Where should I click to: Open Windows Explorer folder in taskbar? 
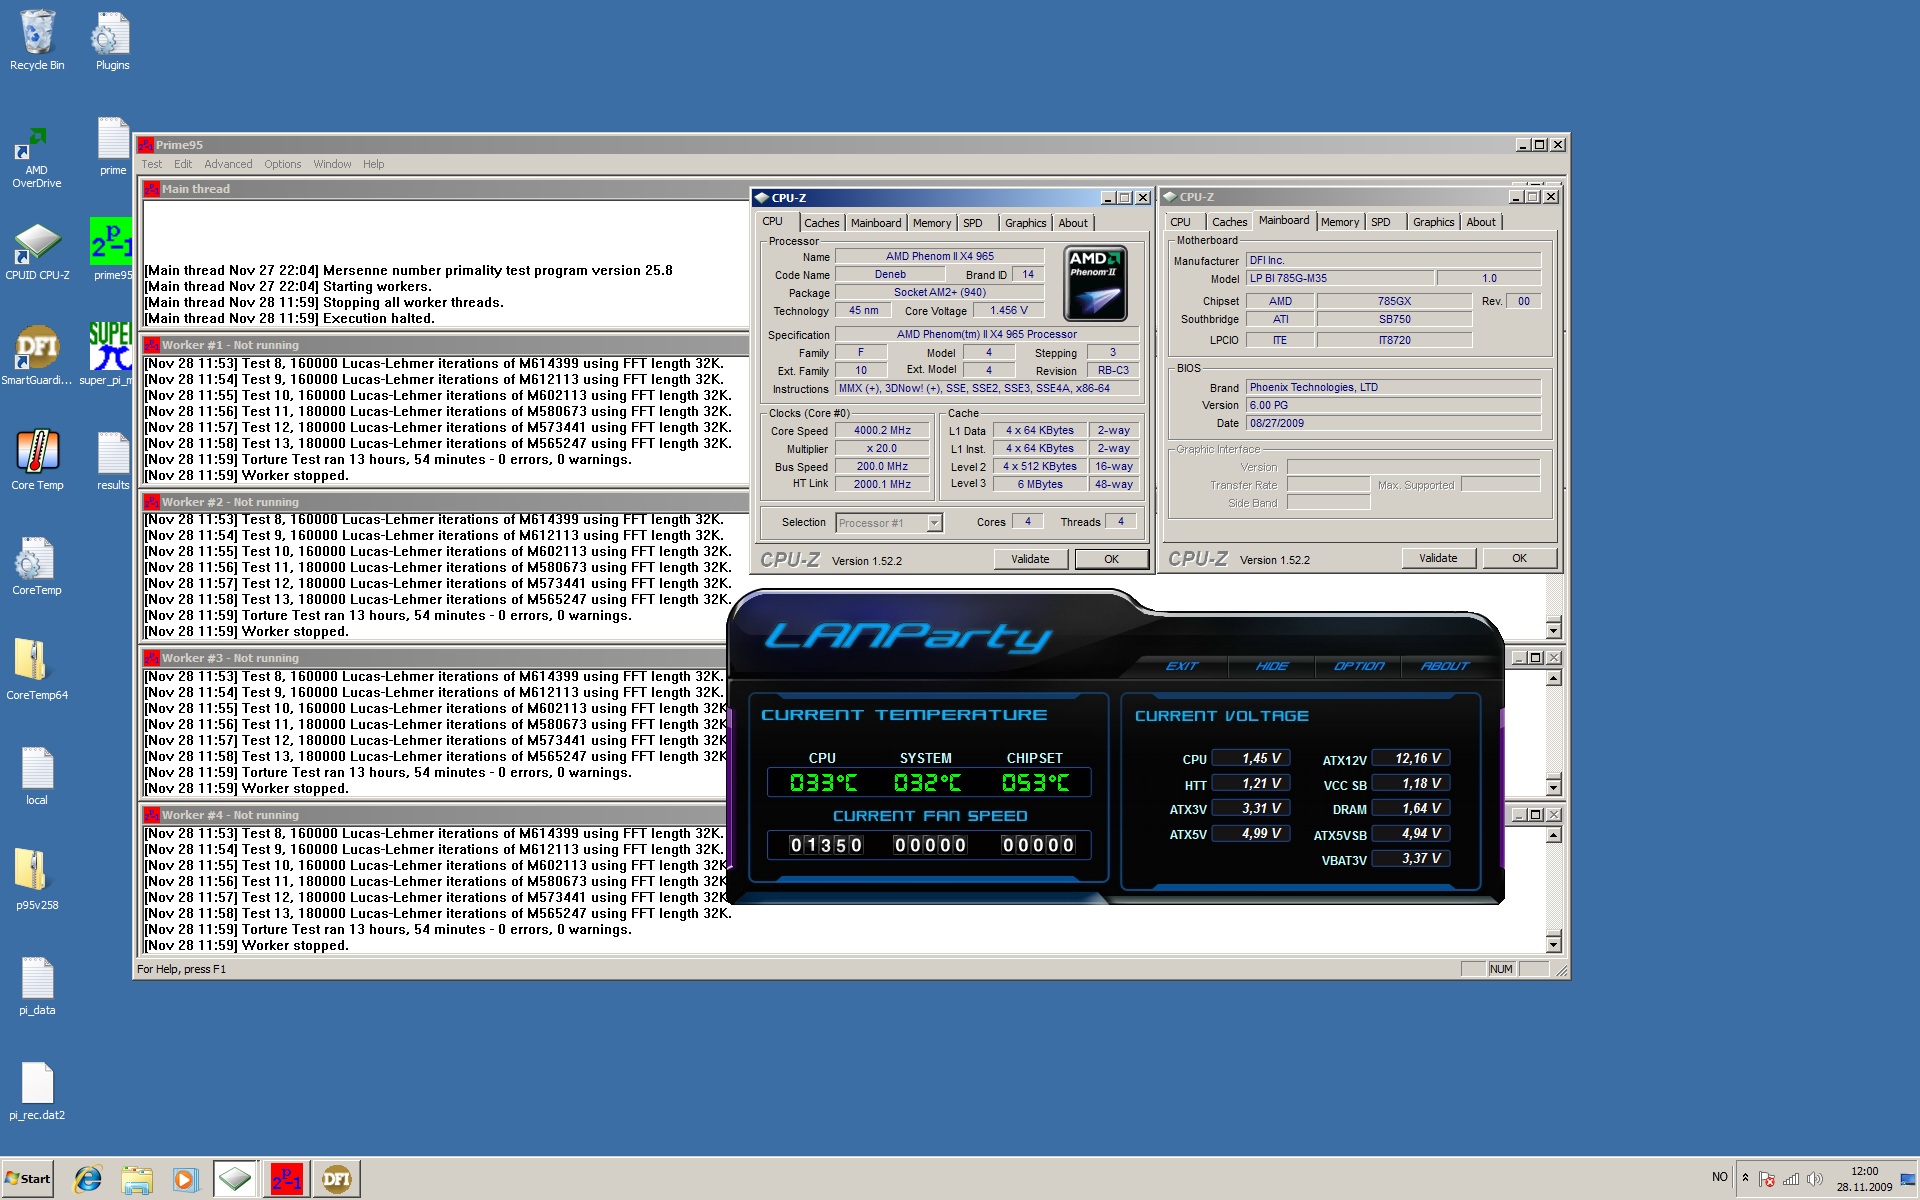click(x=137, y=1179)
